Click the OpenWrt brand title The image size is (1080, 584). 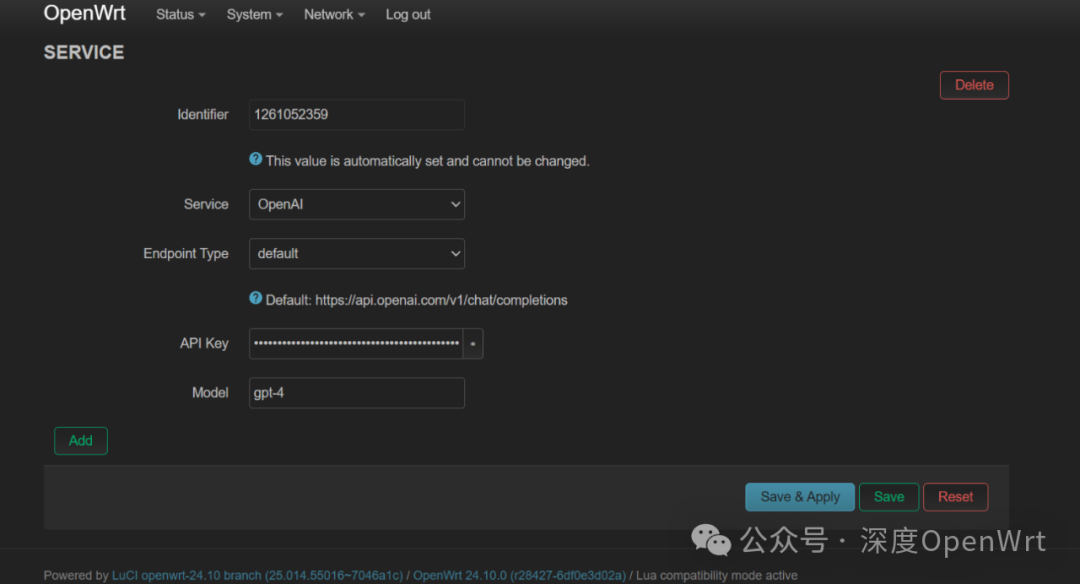pyautogui.click(x=85, y=13)
